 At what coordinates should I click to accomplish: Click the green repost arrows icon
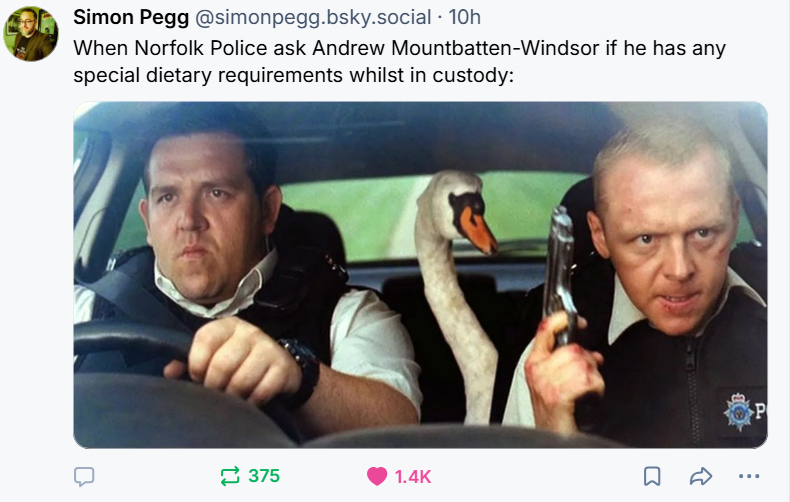pyautogui.click(x=230, y=476)
